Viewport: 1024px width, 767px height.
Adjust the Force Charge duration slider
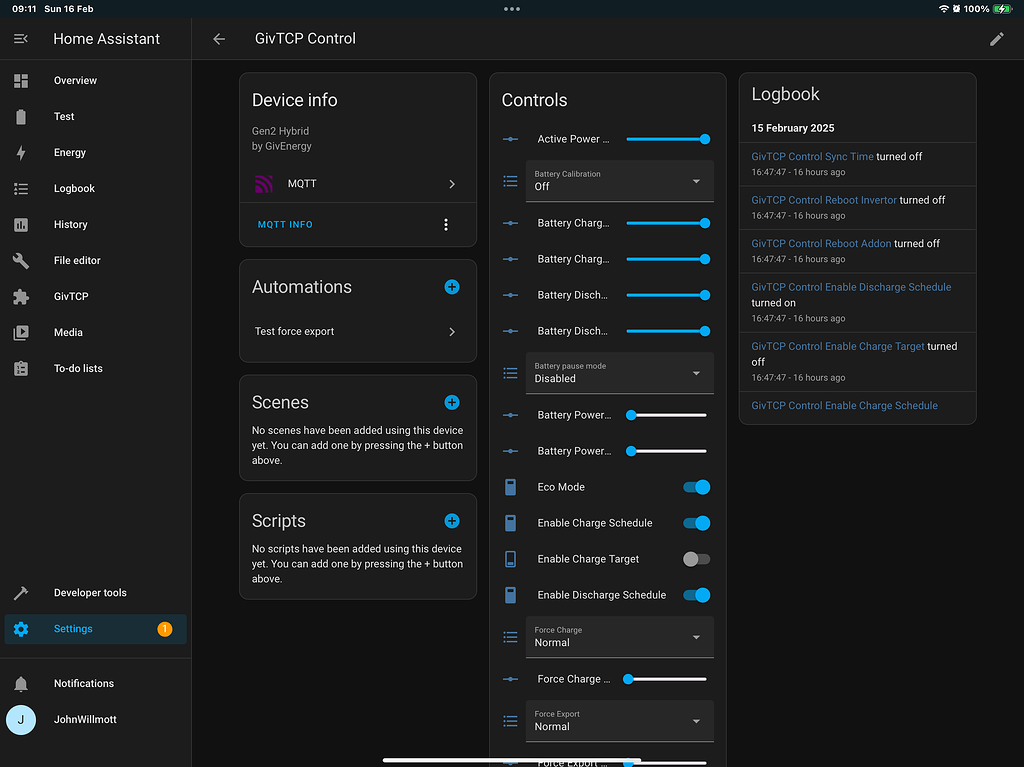pos(665,679)
